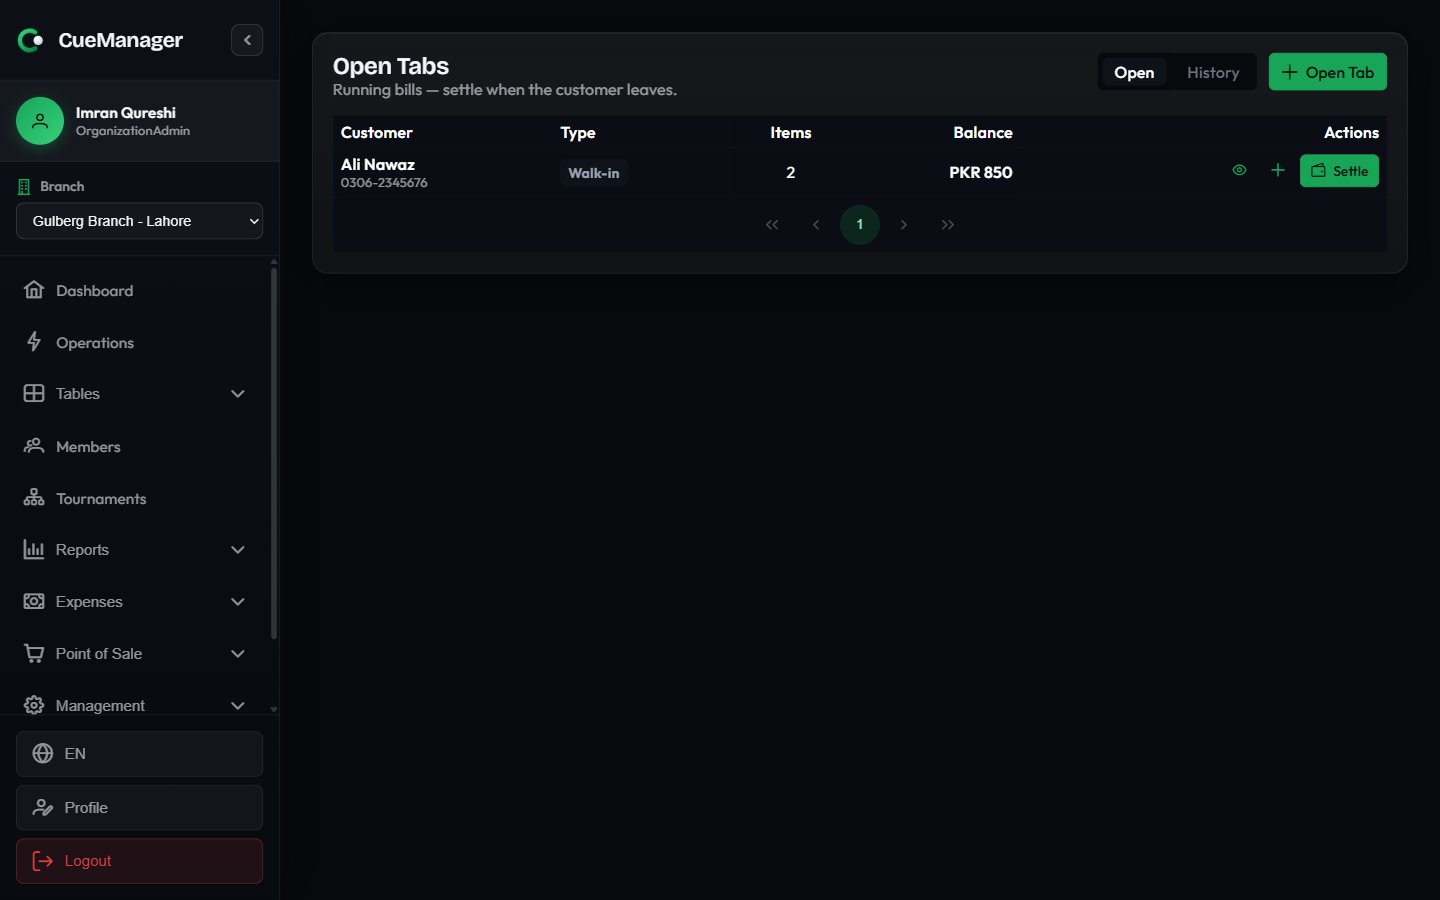Add item to Ali Nawaz tab plus icon
This screenshot has height=900, width=1440.
click(x=1278, y=170)
